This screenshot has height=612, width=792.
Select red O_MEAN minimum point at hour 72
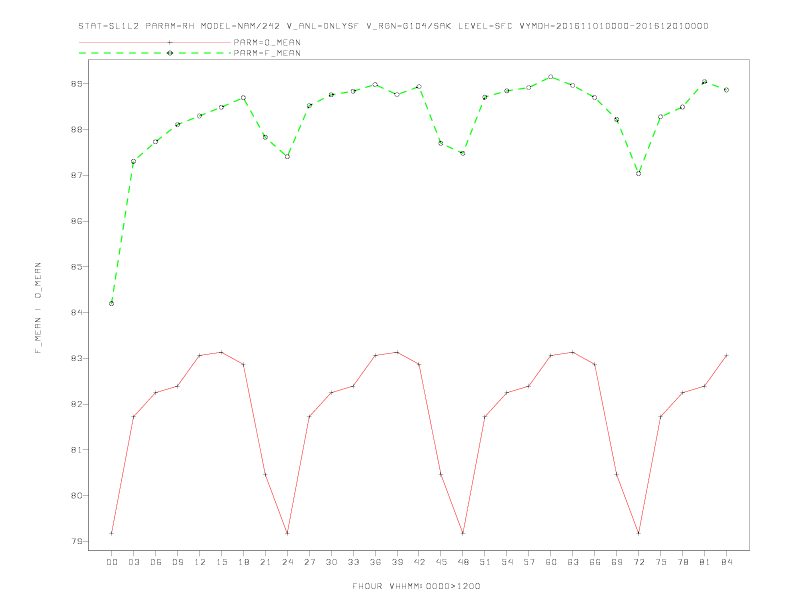point(638,533)
